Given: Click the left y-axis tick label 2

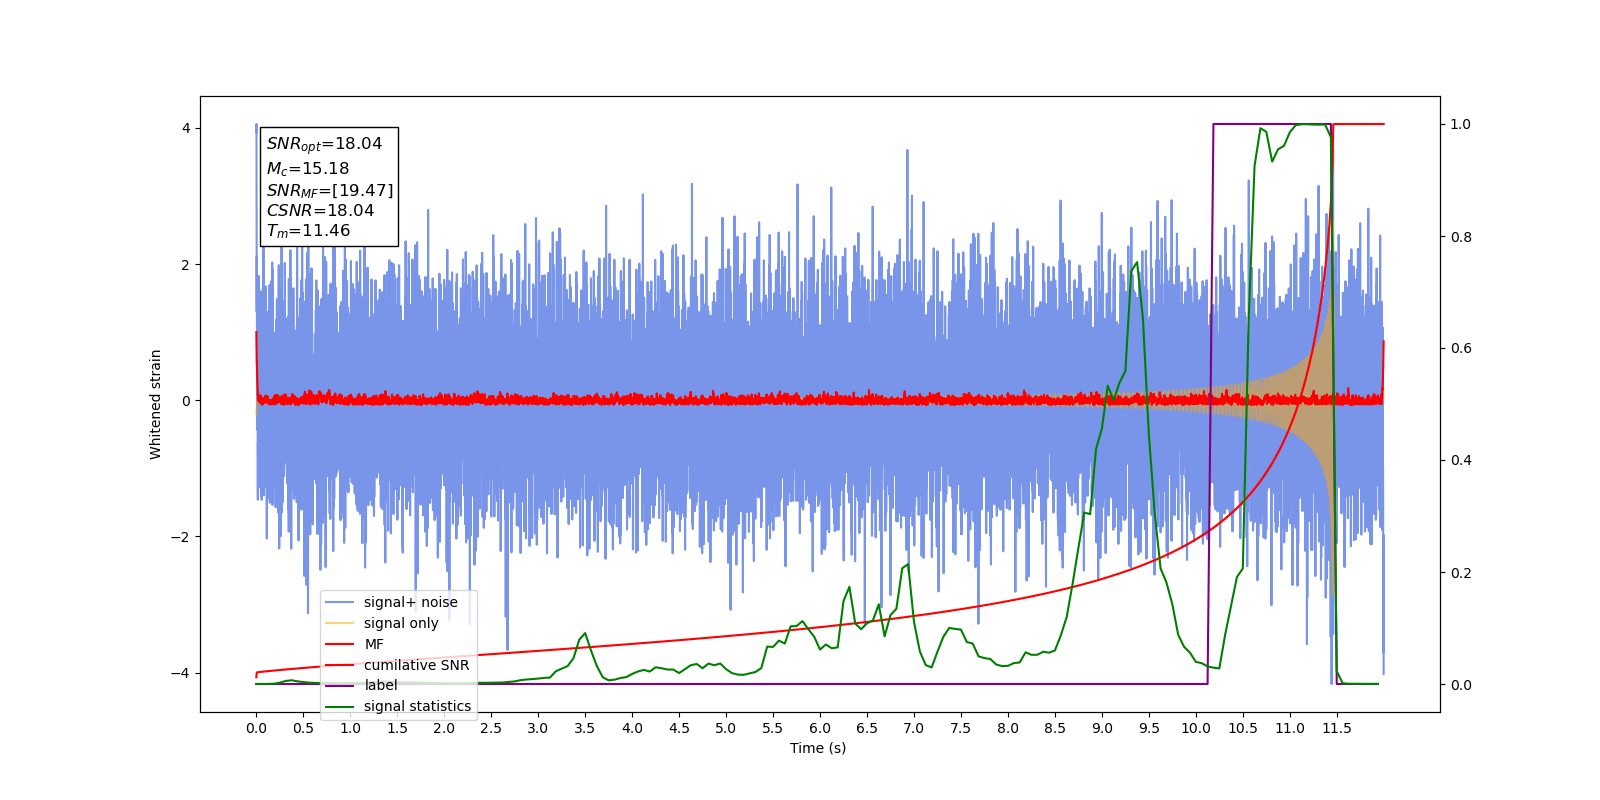Looking at the screenshot, I should coord(186,265).
